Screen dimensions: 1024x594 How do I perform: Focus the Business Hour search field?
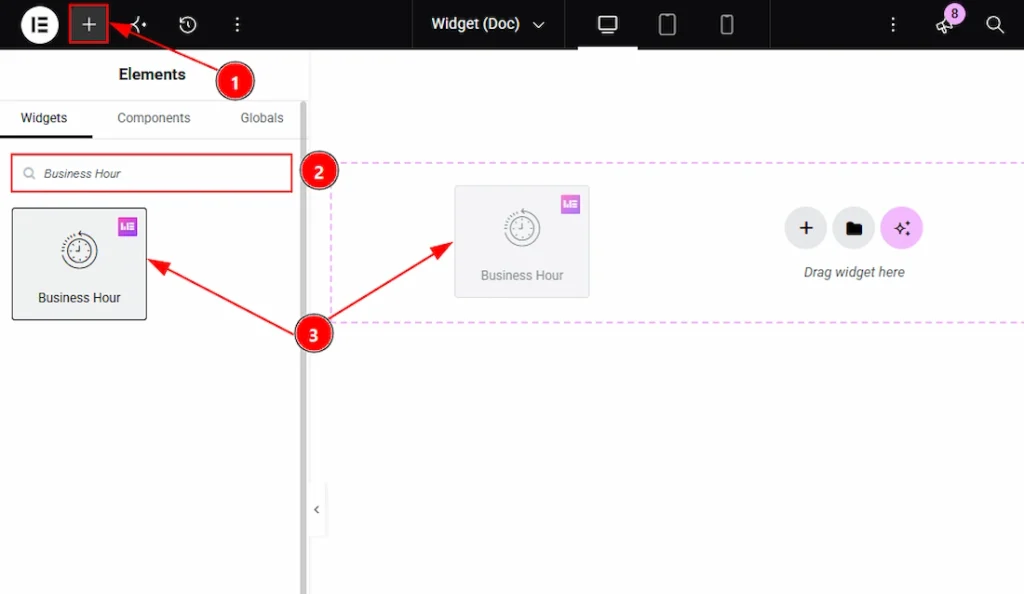152,173
